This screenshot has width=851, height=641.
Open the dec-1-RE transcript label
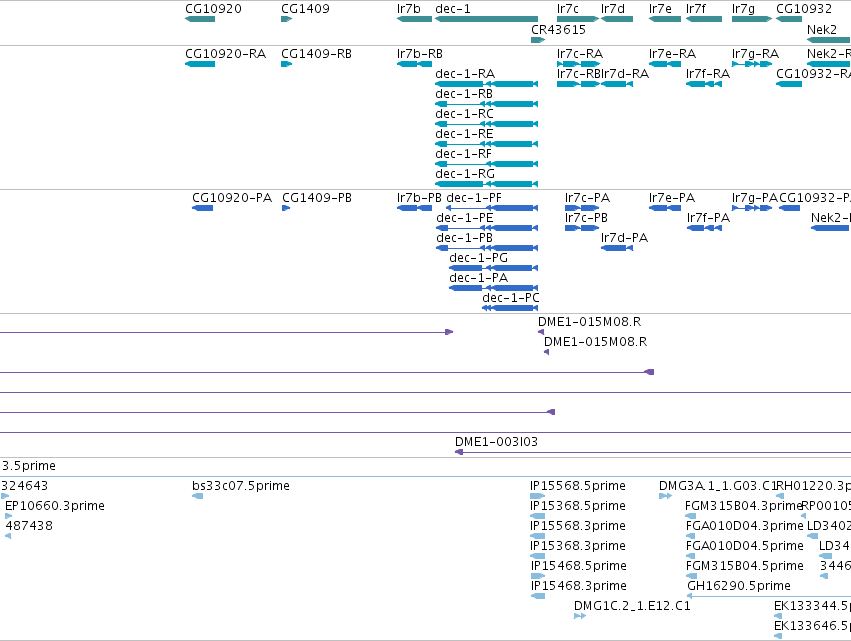[464, 134]
